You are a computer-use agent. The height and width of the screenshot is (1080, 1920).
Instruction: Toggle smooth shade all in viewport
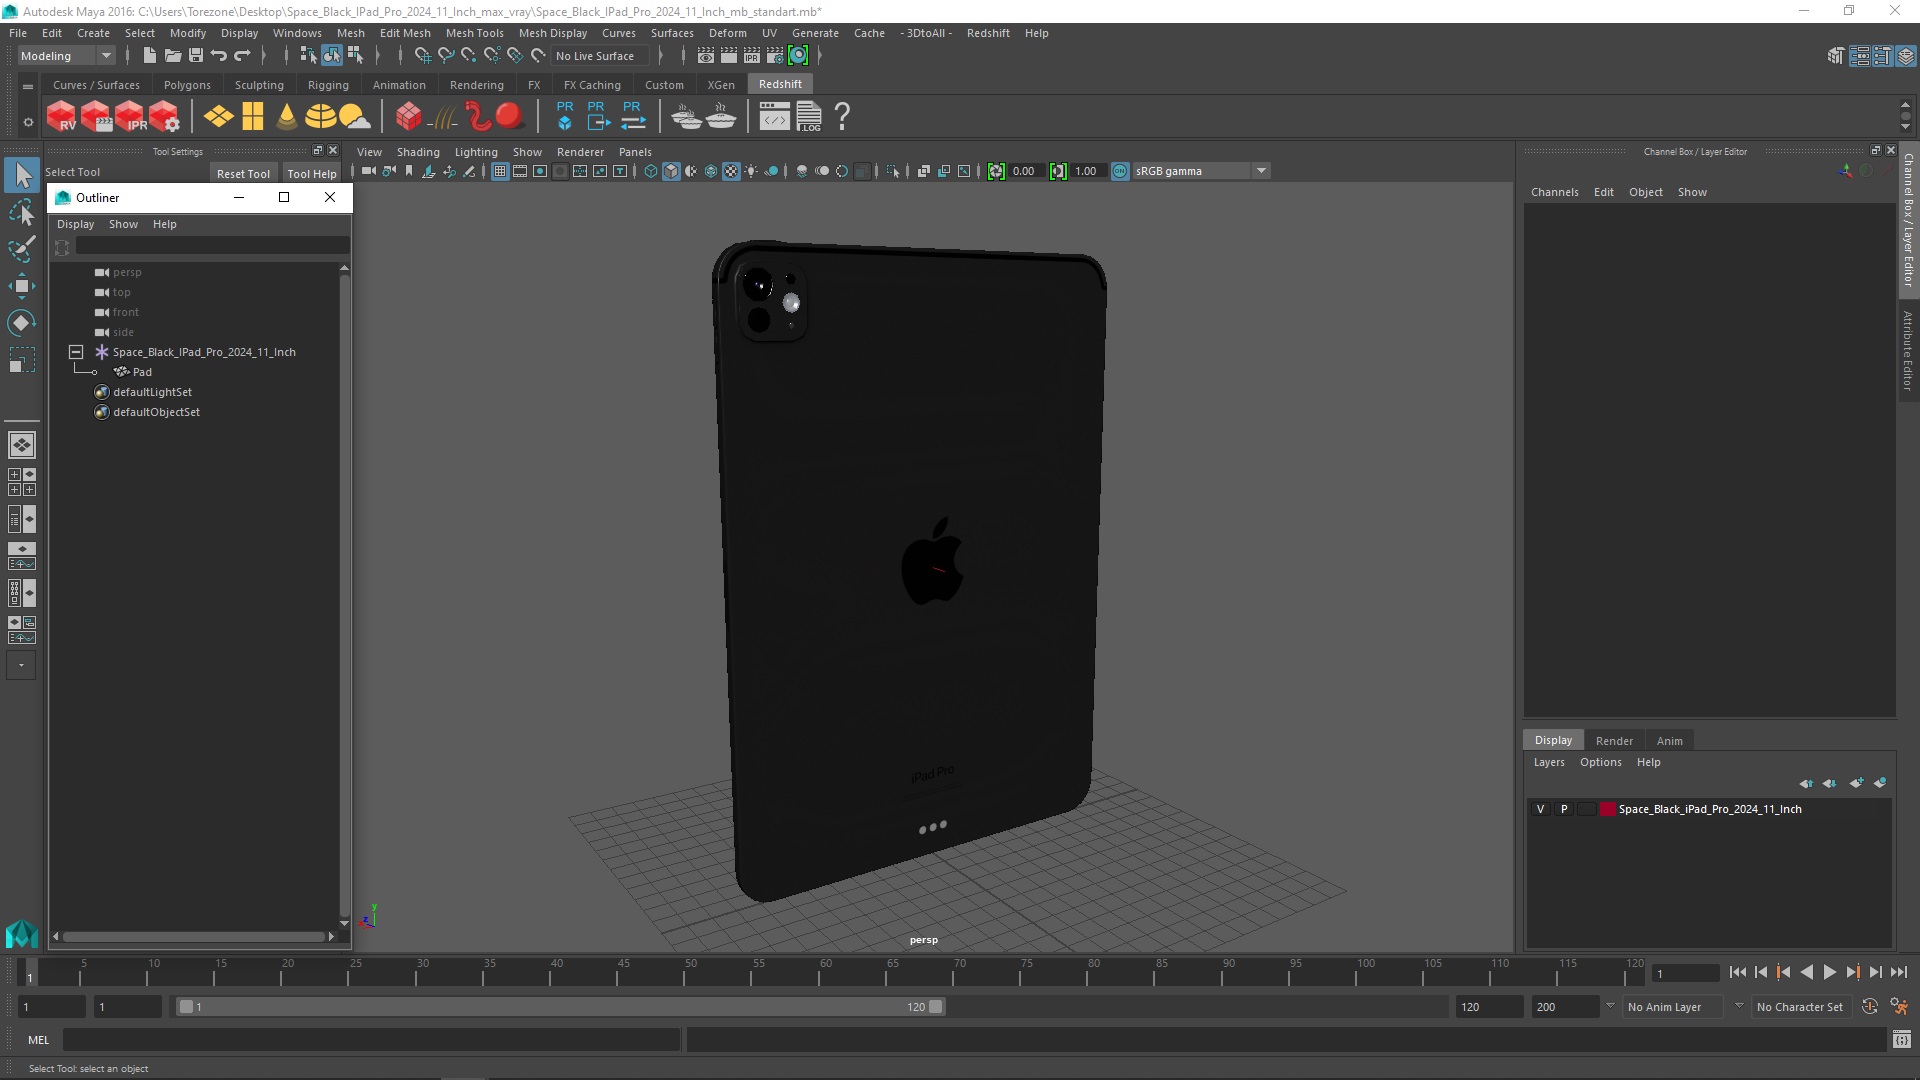tap(671, 171)
